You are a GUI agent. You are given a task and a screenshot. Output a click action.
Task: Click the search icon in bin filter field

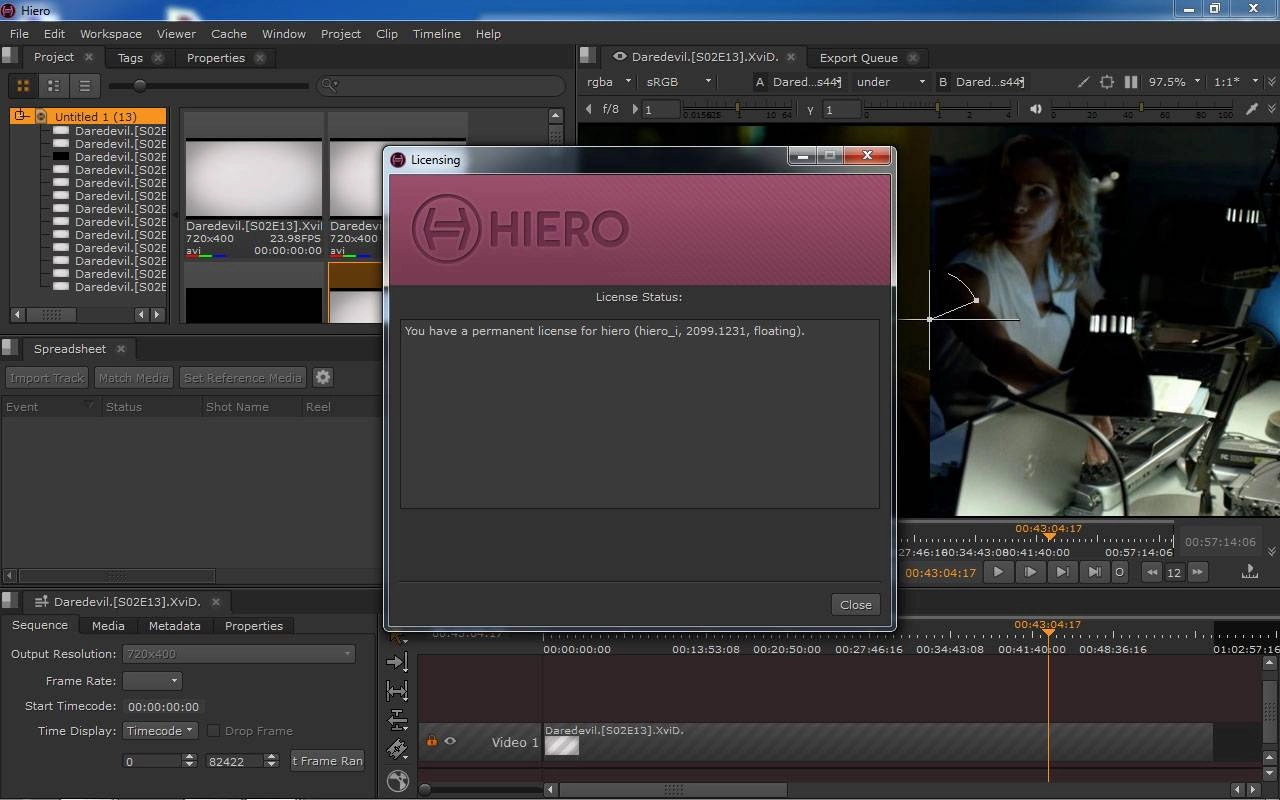(331, 86)
